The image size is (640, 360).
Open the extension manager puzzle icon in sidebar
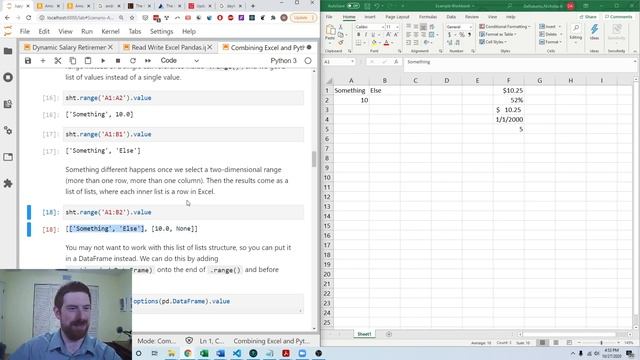coord(8,184)
